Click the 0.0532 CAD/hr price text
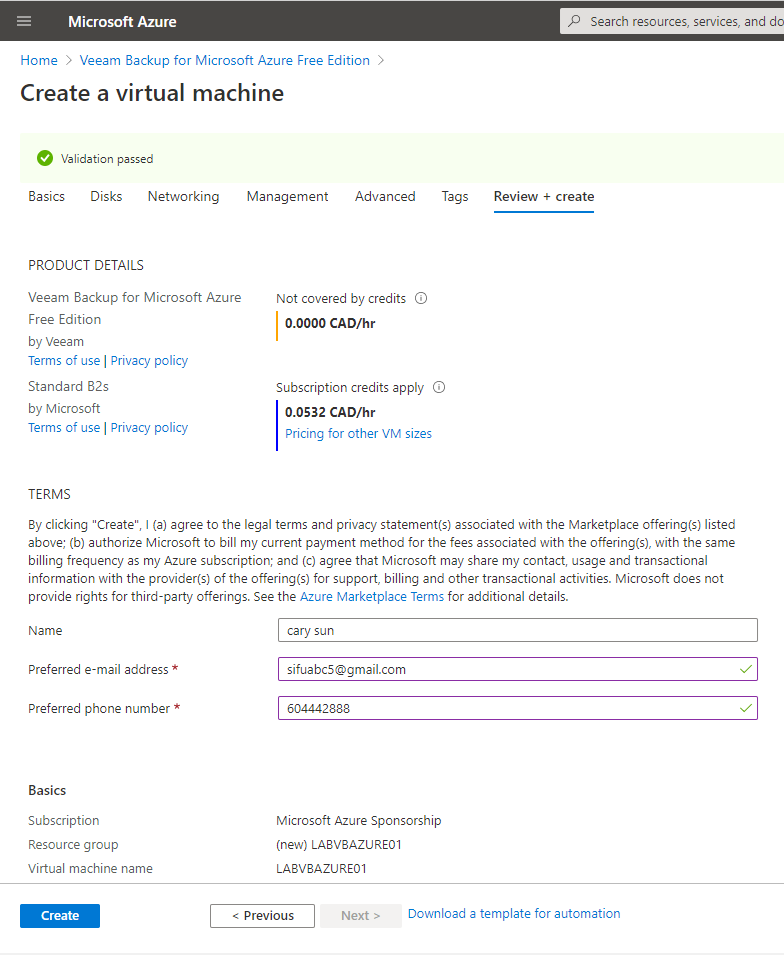 [x=330, y=412]
